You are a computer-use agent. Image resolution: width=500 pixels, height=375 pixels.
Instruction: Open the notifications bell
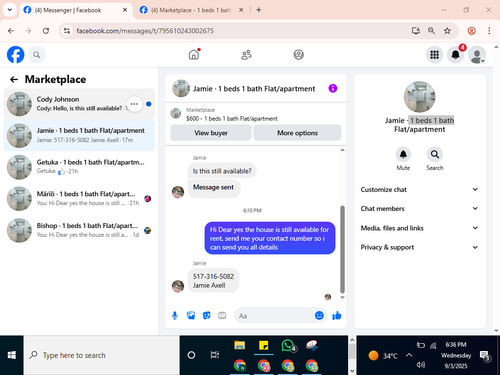click(456, 55)
